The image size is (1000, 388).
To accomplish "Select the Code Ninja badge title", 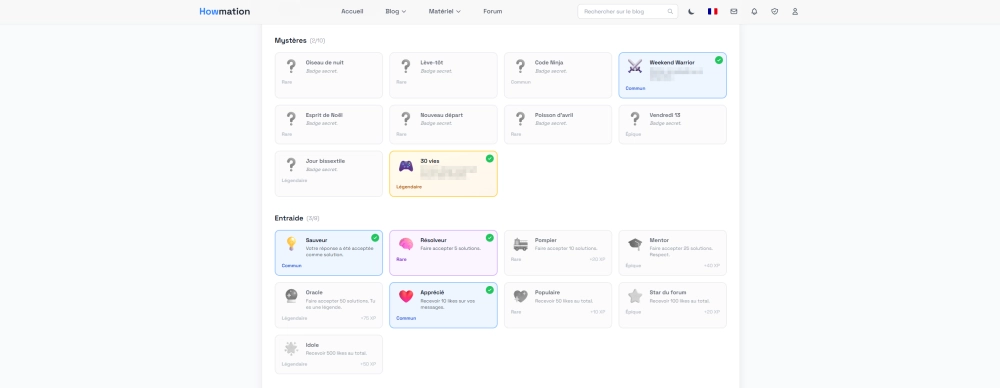I will [549, 63].
